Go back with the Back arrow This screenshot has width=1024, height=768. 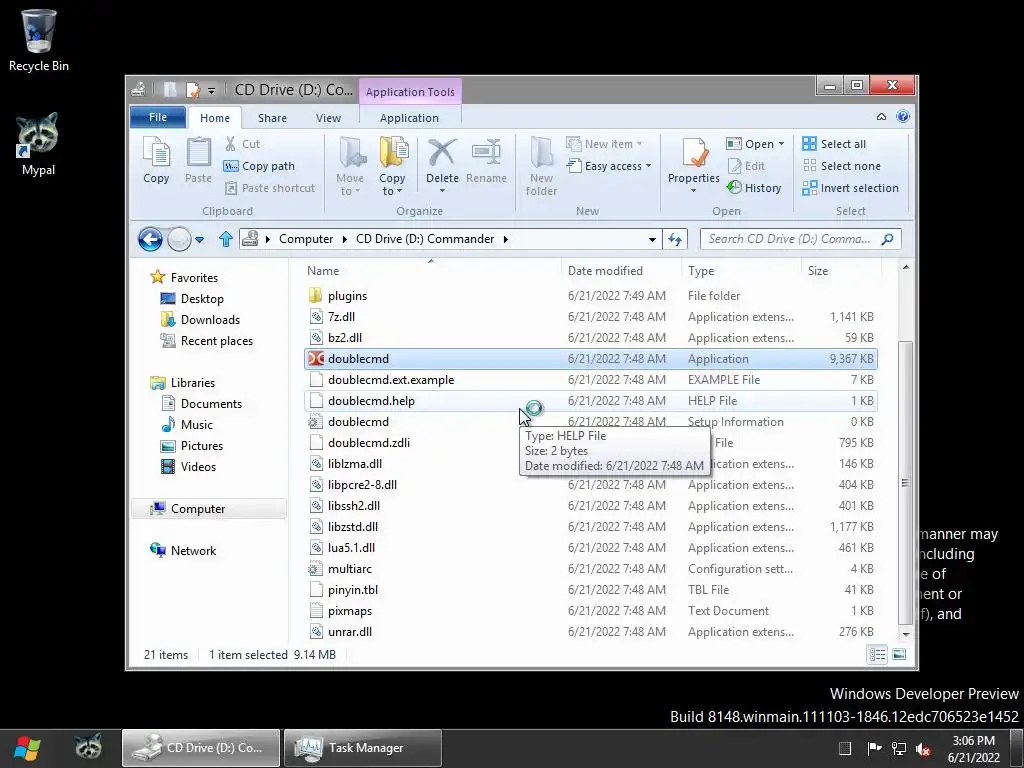coord(150,239)
